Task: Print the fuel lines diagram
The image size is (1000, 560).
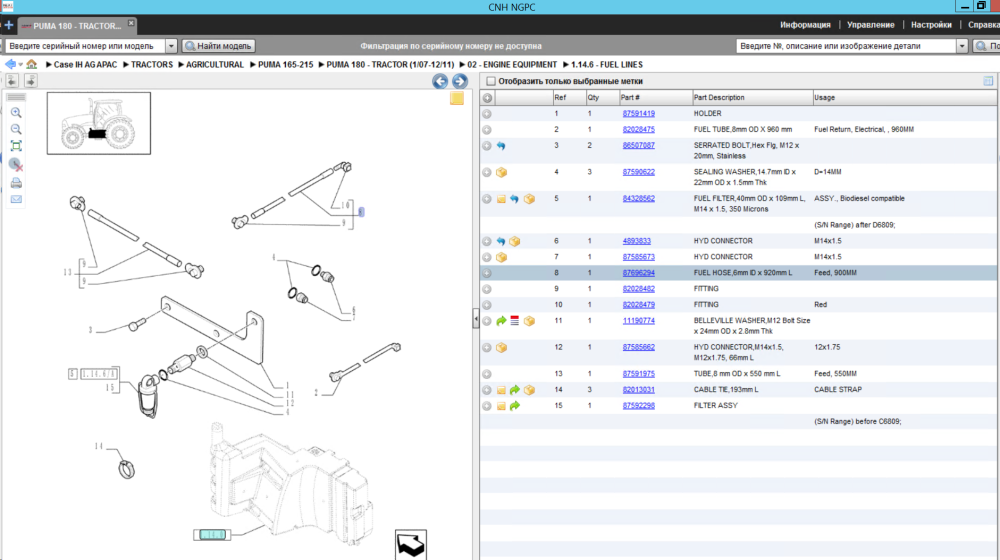Action: tap(16, 183)
